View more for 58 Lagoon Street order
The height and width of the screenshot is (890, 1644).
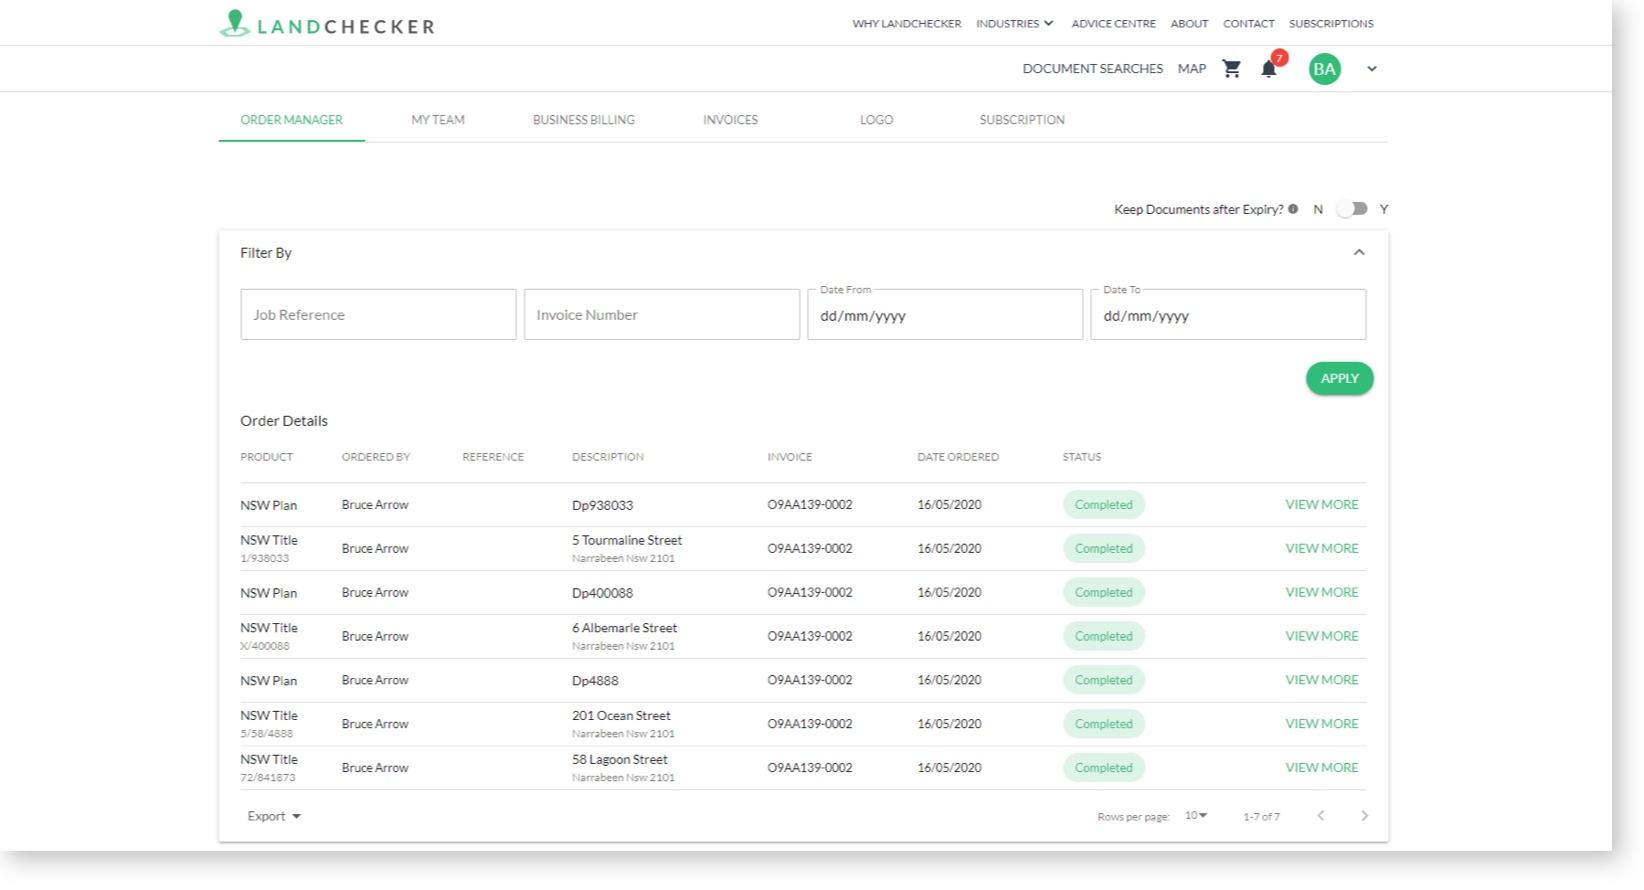pos(1321,768)
